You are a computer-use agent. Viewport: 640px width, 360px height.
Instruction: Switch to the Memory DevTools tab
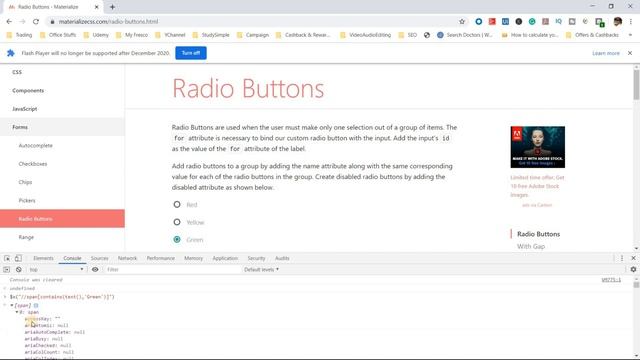point(193,258)
